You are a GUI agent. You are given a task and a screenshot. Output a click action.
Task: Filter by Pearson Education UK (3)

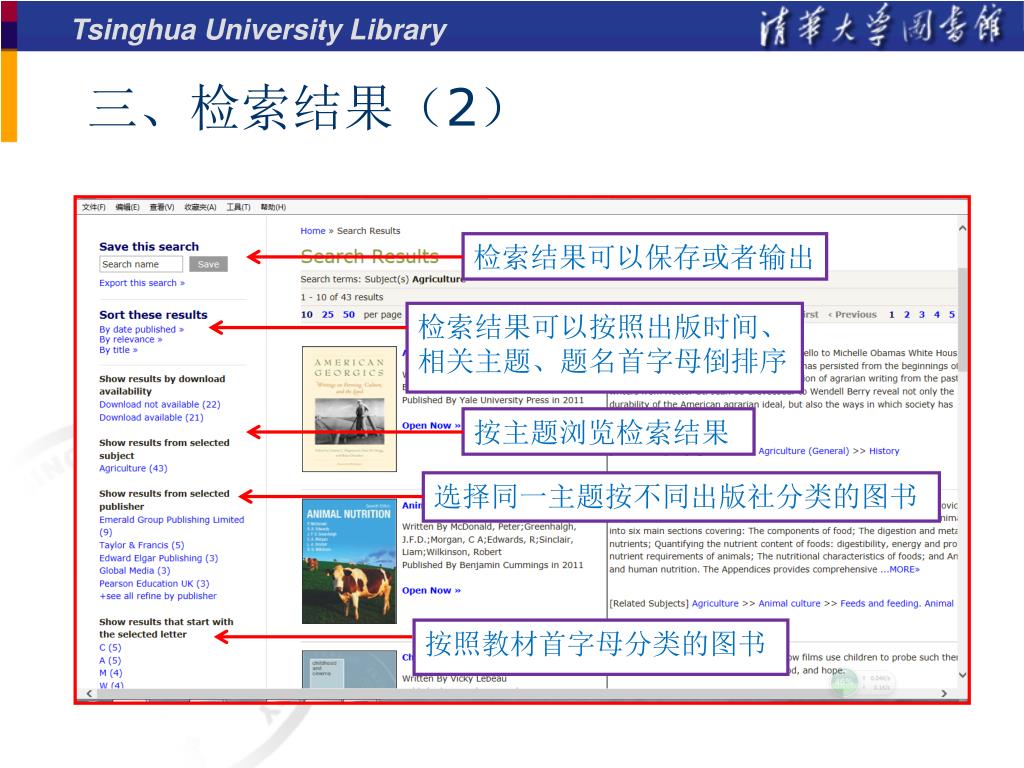pos(154,583)
